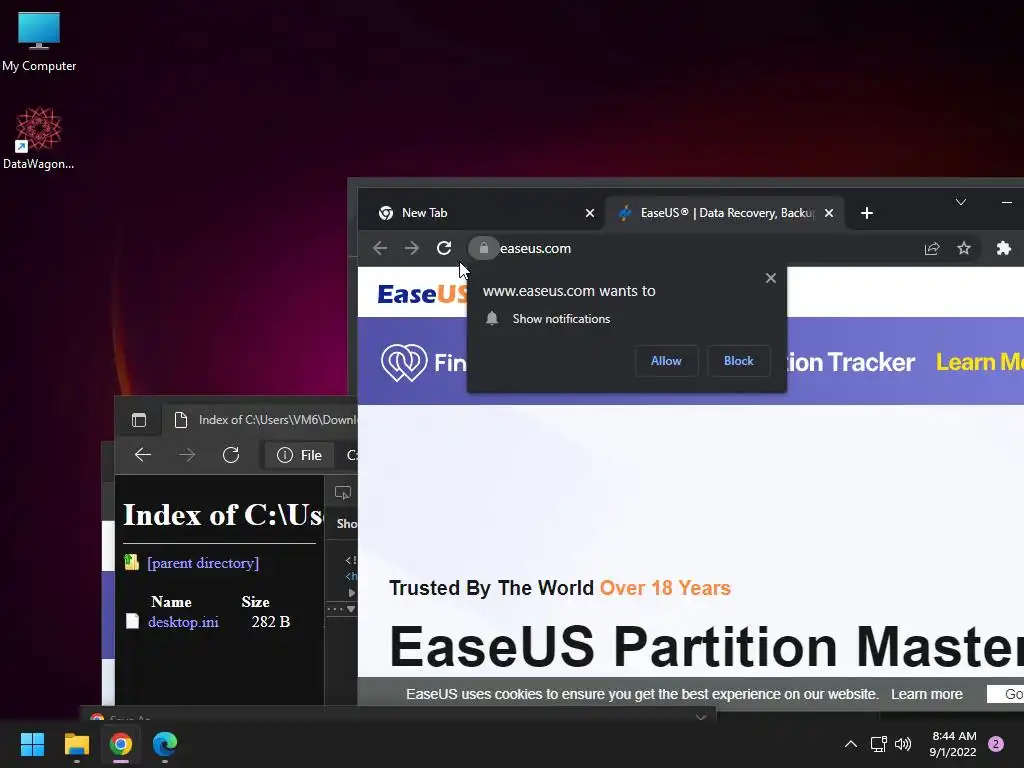Close the EaseUS tab
The height and width of the screenshot is (768, 1024).
tap(829, 213)
